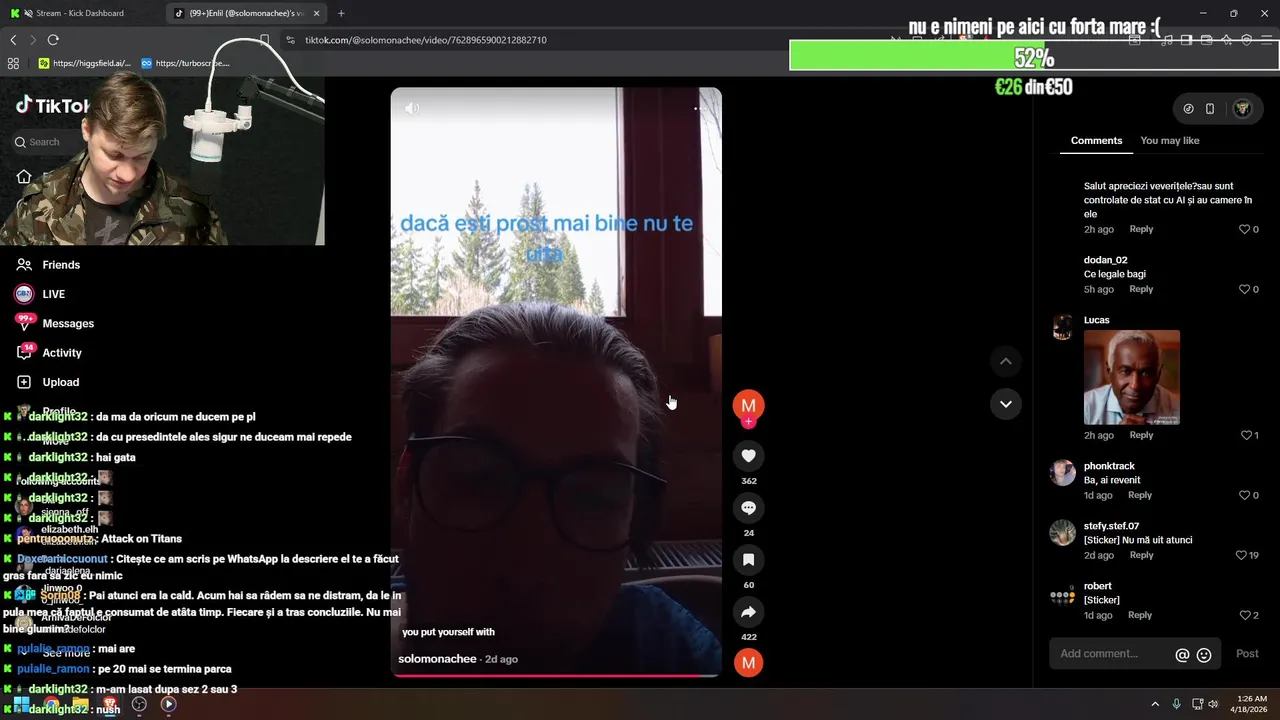Reply to dodan_02 comment

pyautogui.click(x=1141, y=289)
